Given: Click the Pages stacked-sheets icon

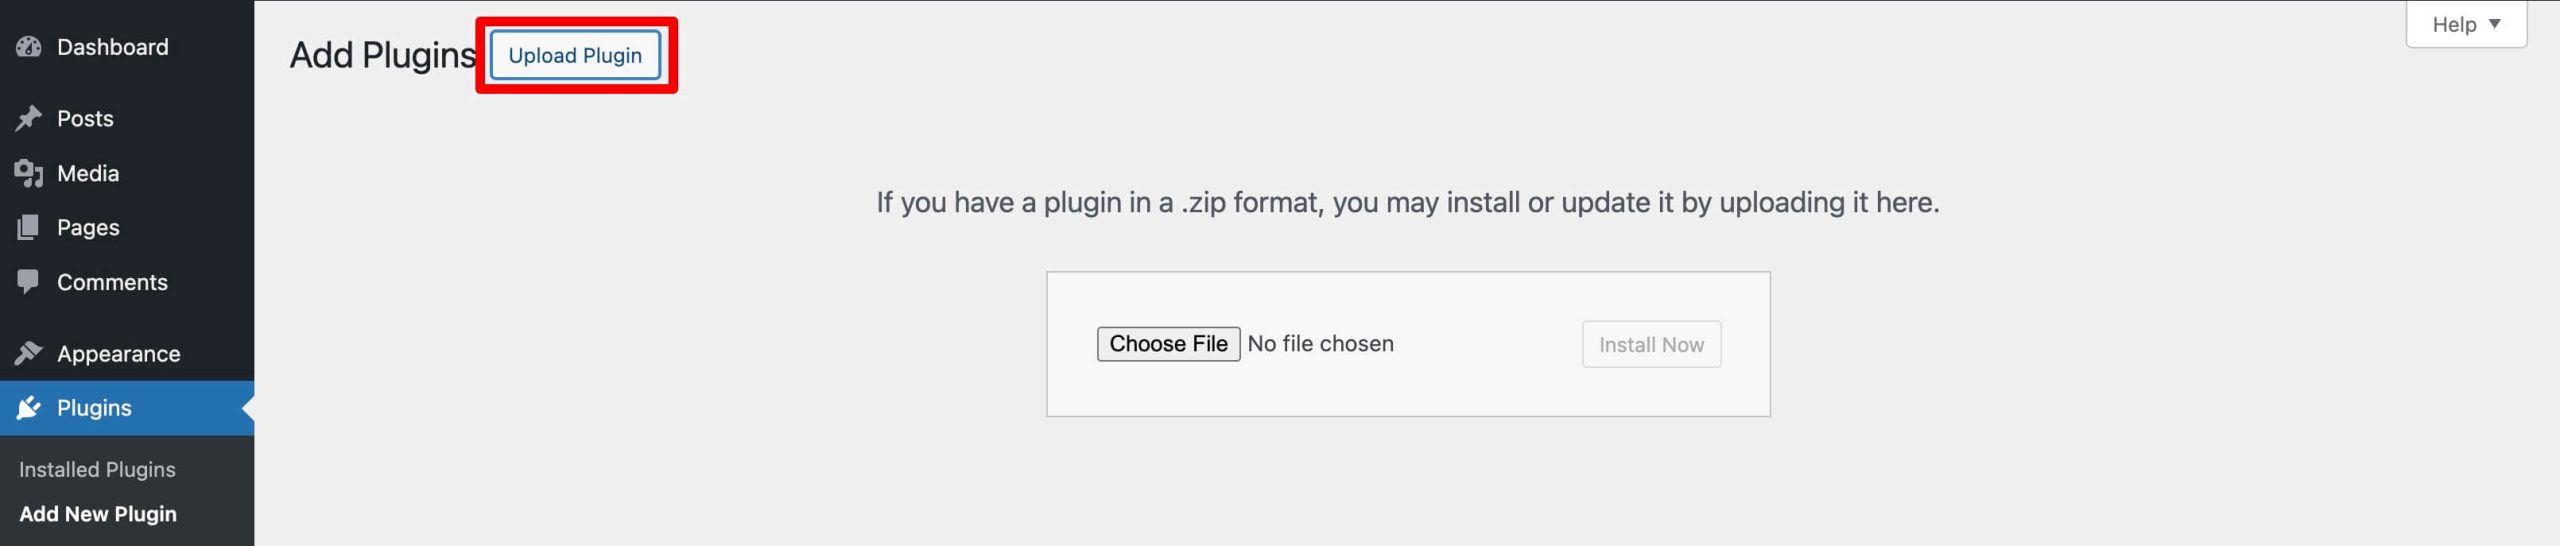Looking at the screenshot, I should (x=29, y=227).
